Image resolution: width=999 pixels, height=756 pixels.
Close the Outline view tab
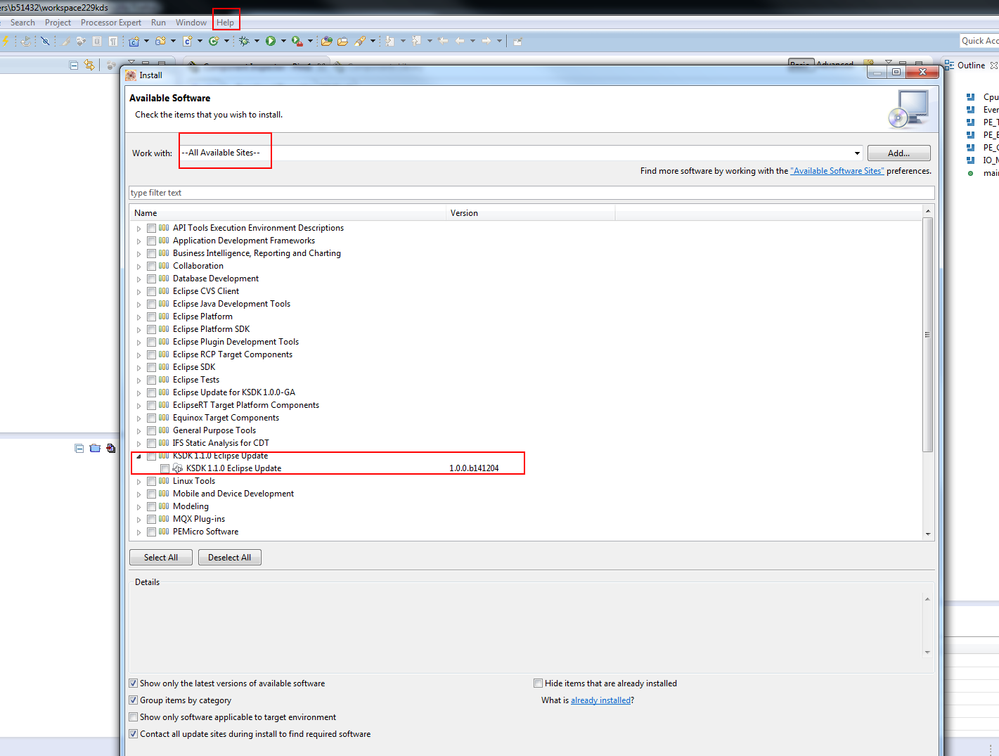point(993,65)
